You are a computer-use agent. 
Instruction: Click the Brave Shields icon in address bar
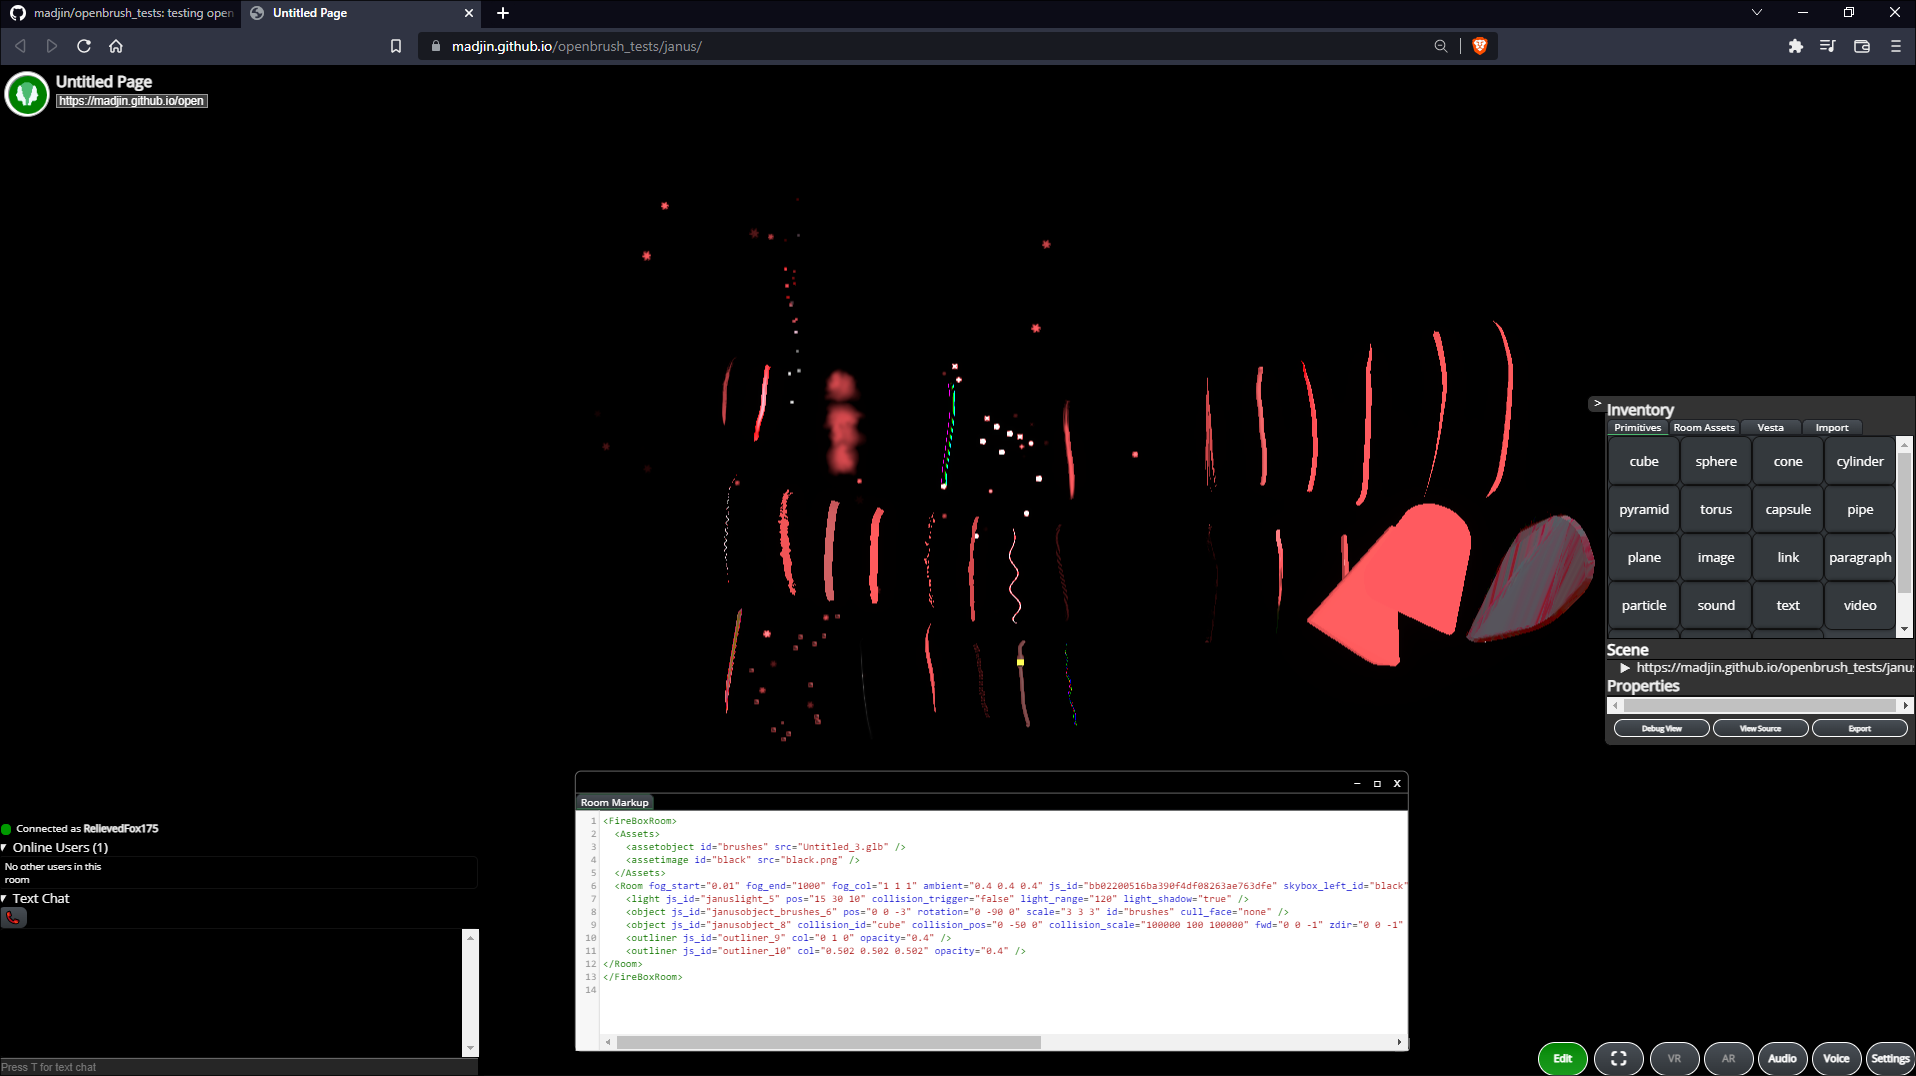click(1480, 46)
